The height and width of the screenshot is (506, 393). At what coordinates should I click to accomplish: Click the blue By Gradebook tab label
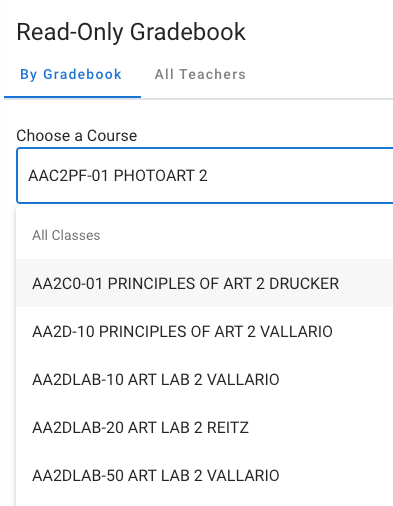tap(71, 75)
